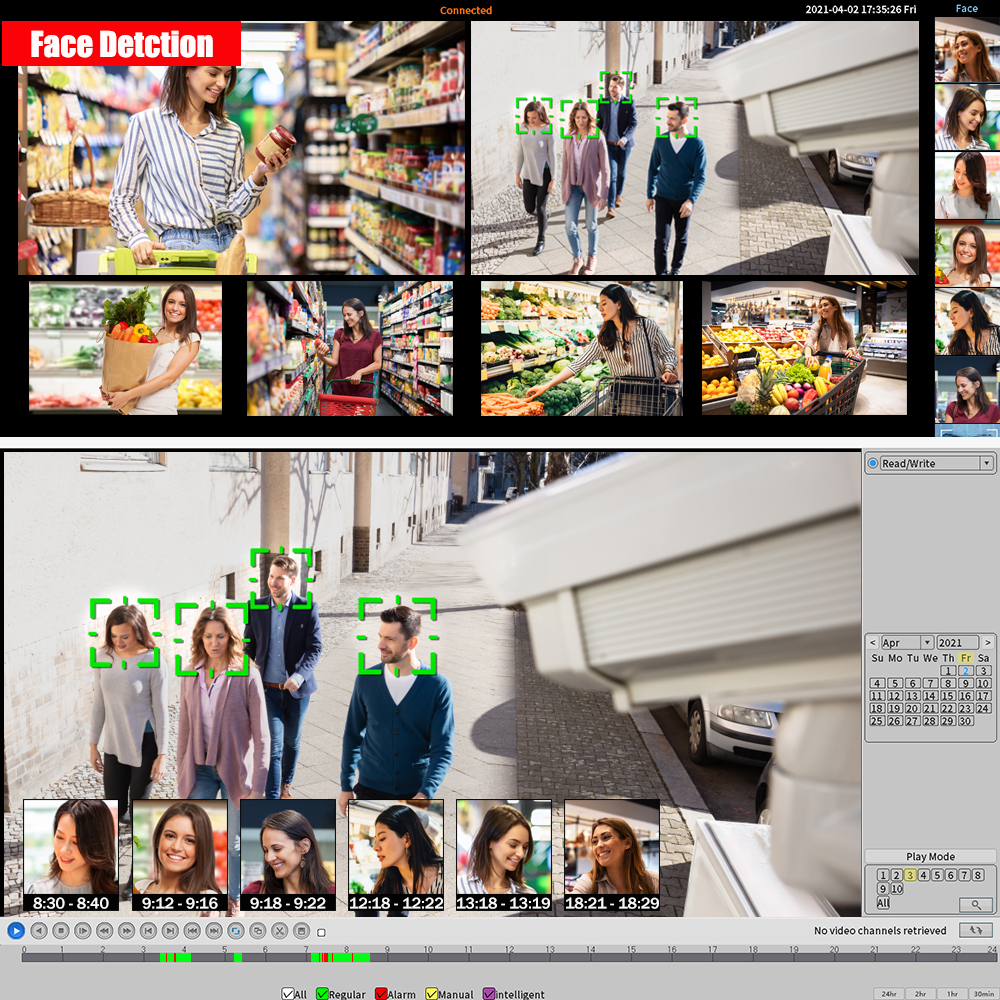1000x1000 pixels.
Task: Go to next month in calendar
Action: pyautogui.click(x=988, y=643)
